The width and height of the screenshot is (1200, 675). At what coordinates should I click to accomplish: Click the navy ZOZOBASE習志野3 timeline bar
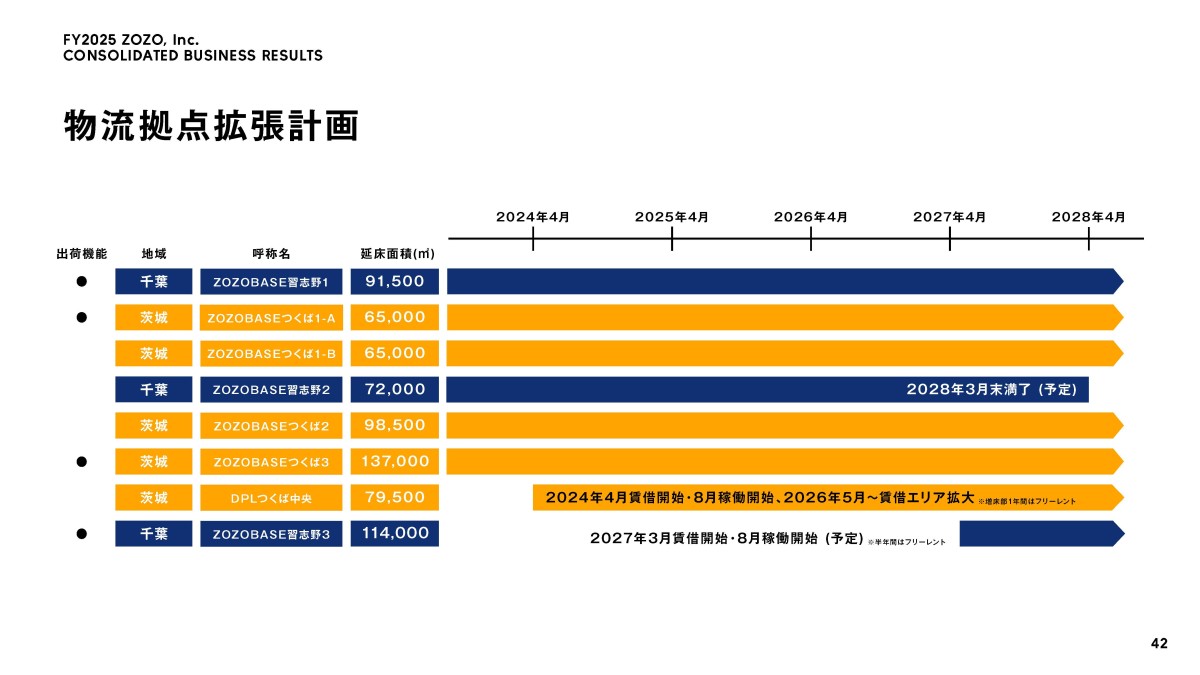point(1042,534)
